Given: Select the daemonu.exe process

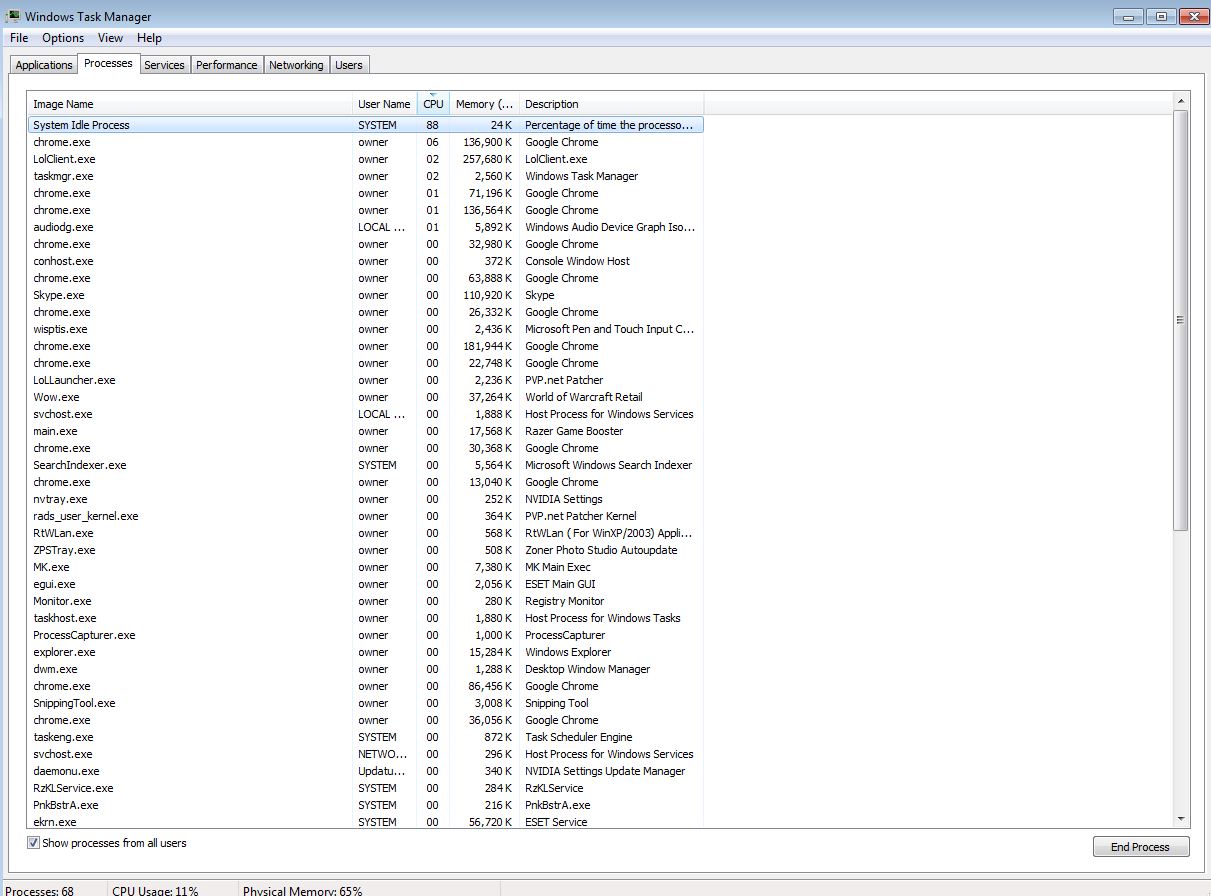Looking at the screenshot, I should point(365,771).
